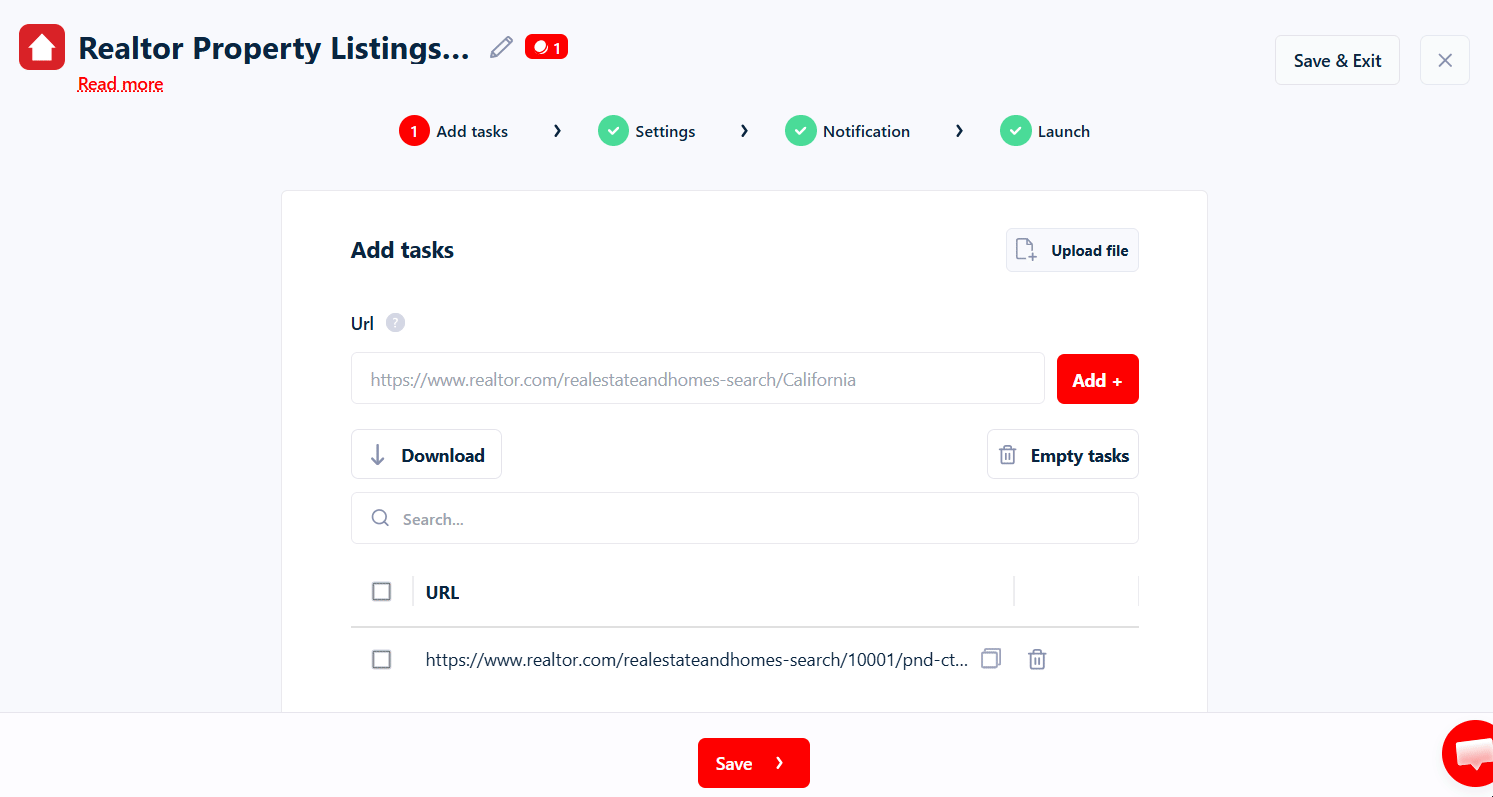Viewport: 1493px width, 797px height.
Task: Delete the realtor URL task row
Action: point(1037,659)
